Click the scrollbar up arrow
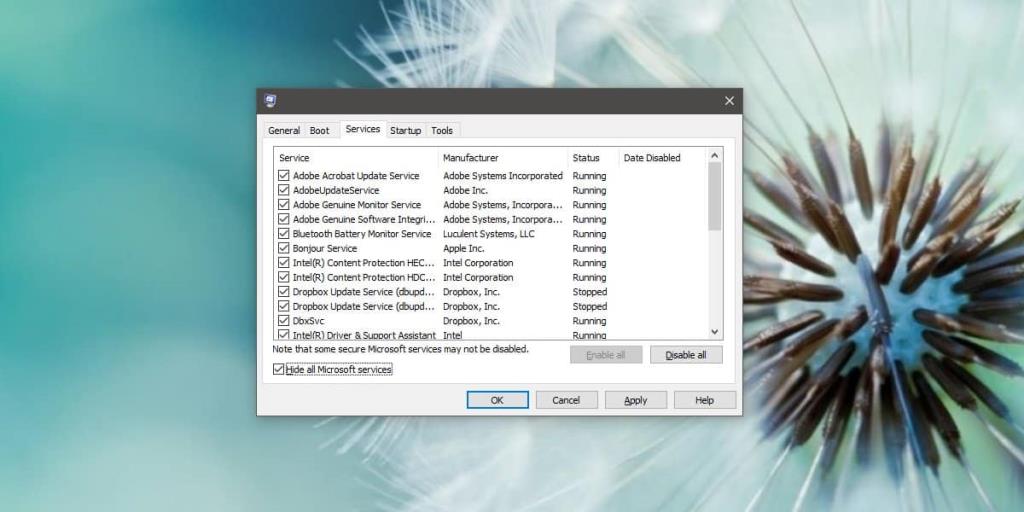The height and width of the screenshot is (512, 1024). point(714,155)
